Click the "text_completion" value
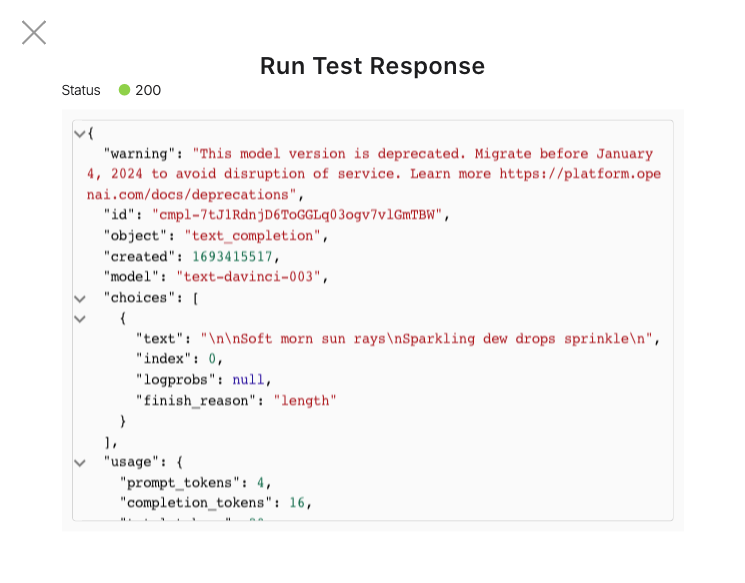 [252, 236]
